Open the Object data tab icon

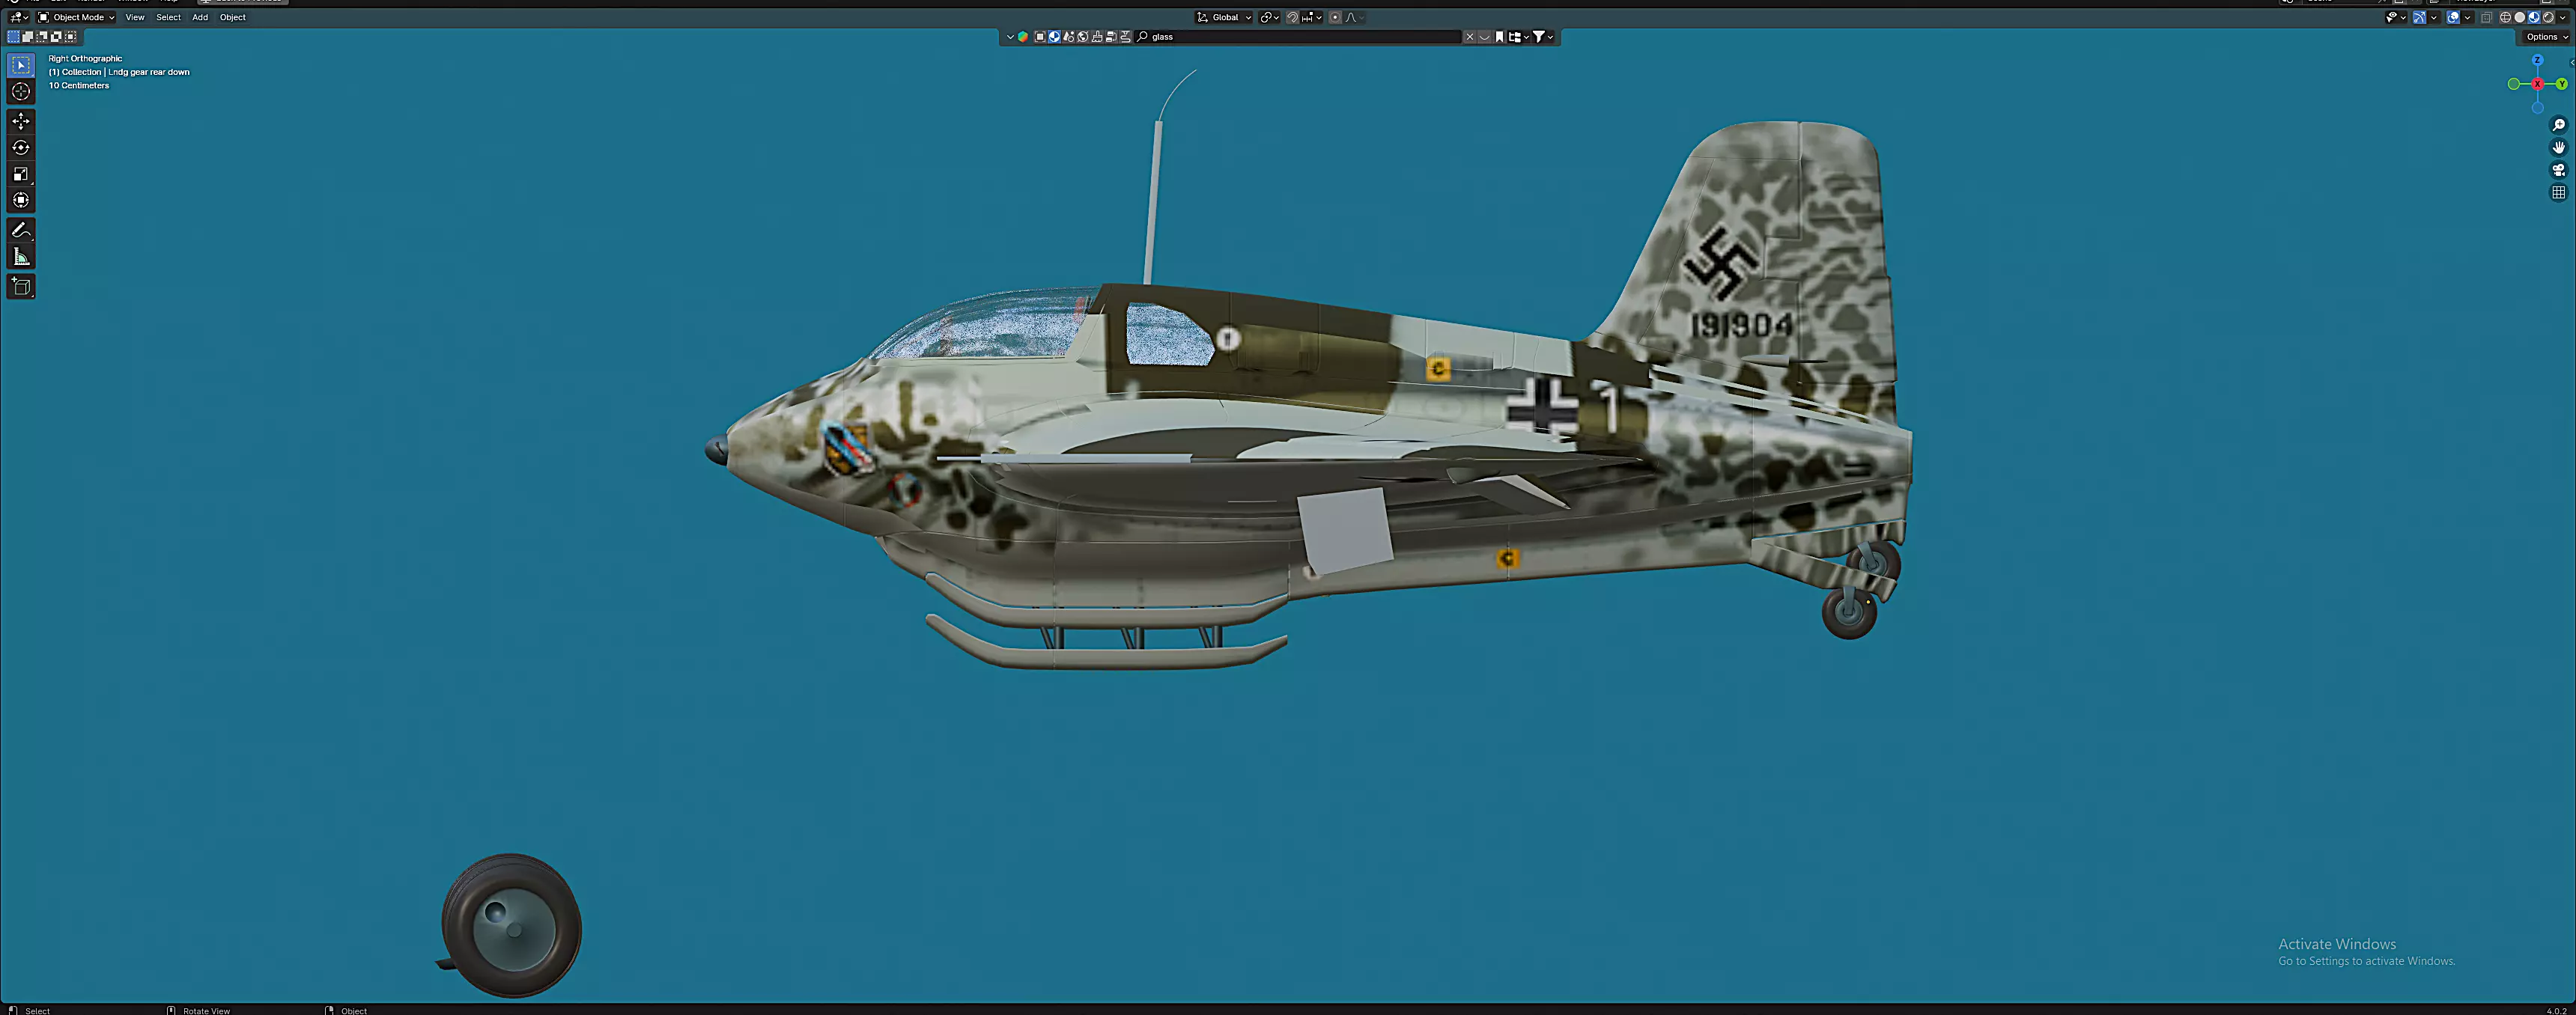1111,37
